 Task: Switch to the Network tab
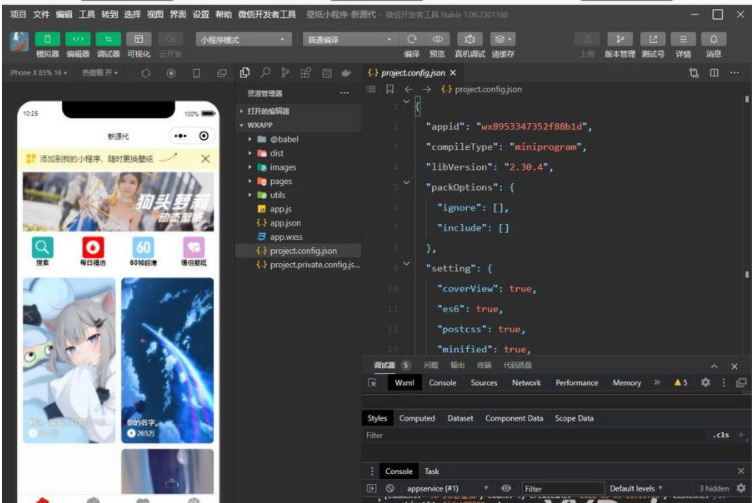pos(526,383)
